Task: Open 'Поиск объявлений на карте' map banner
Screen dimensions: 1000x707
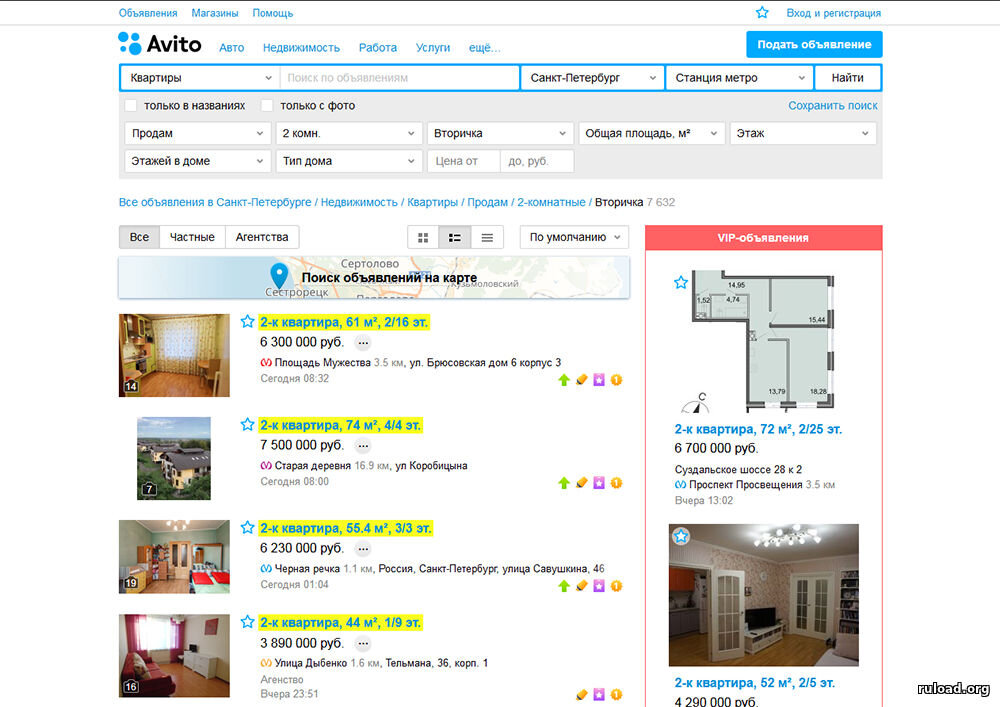Action: (x=374, y=277)
